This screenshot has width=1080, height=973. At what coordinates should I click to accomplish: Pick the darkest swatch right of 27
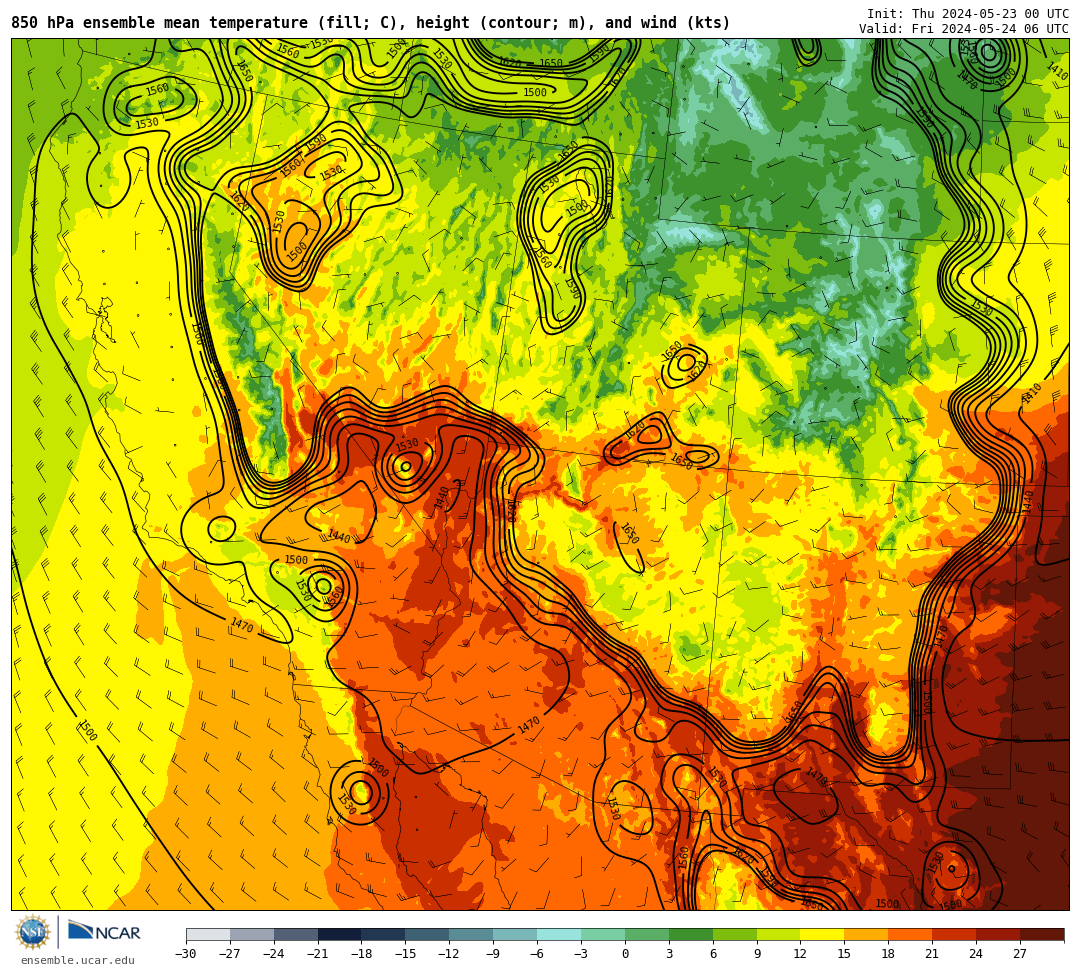[x=1042, y=934]
